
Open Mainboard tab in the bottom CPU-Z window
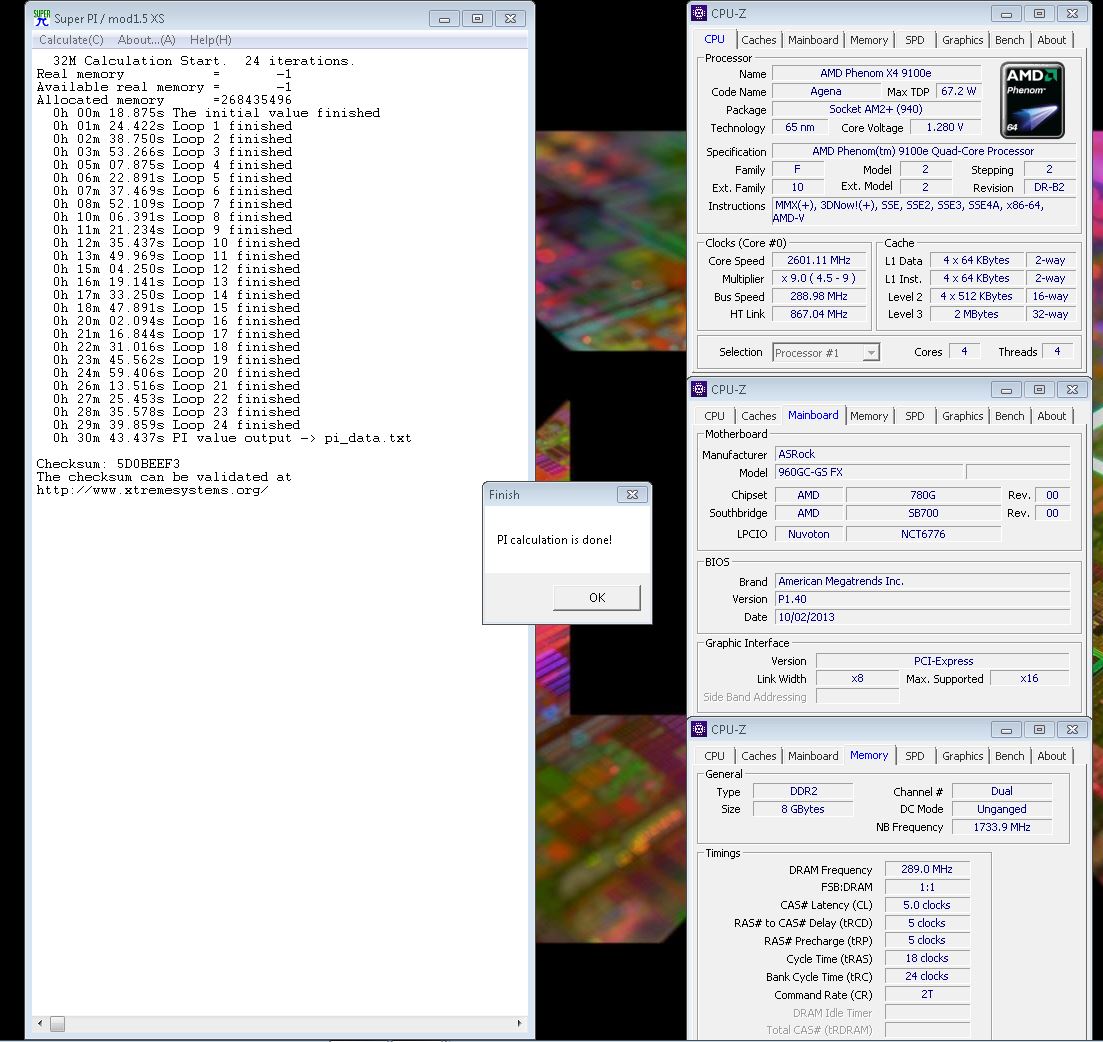click(812, 756)
